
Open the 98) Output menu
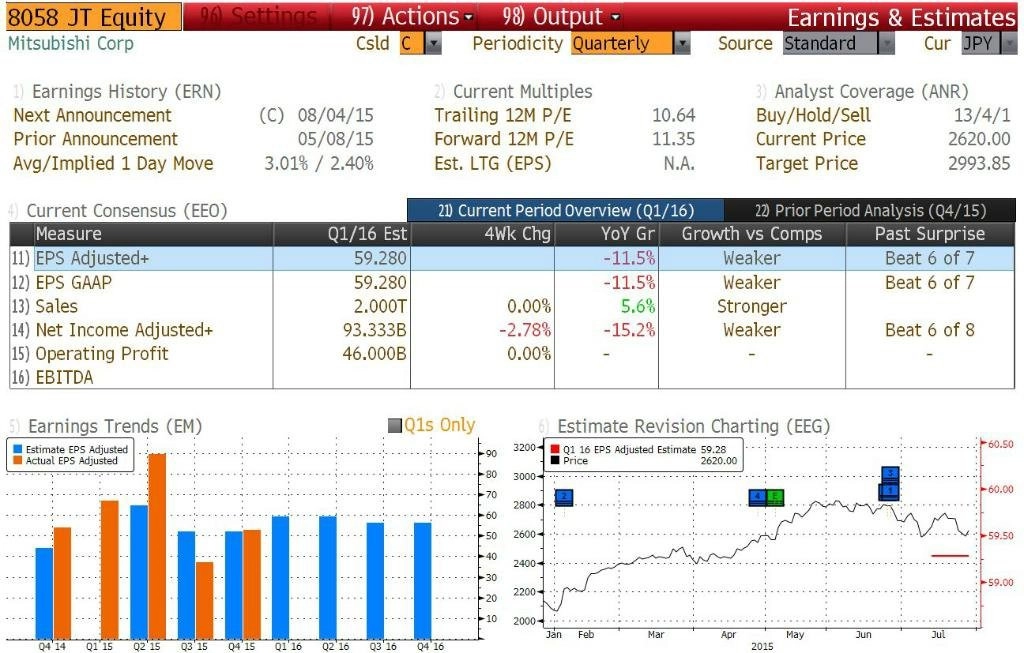coord(561,16)
